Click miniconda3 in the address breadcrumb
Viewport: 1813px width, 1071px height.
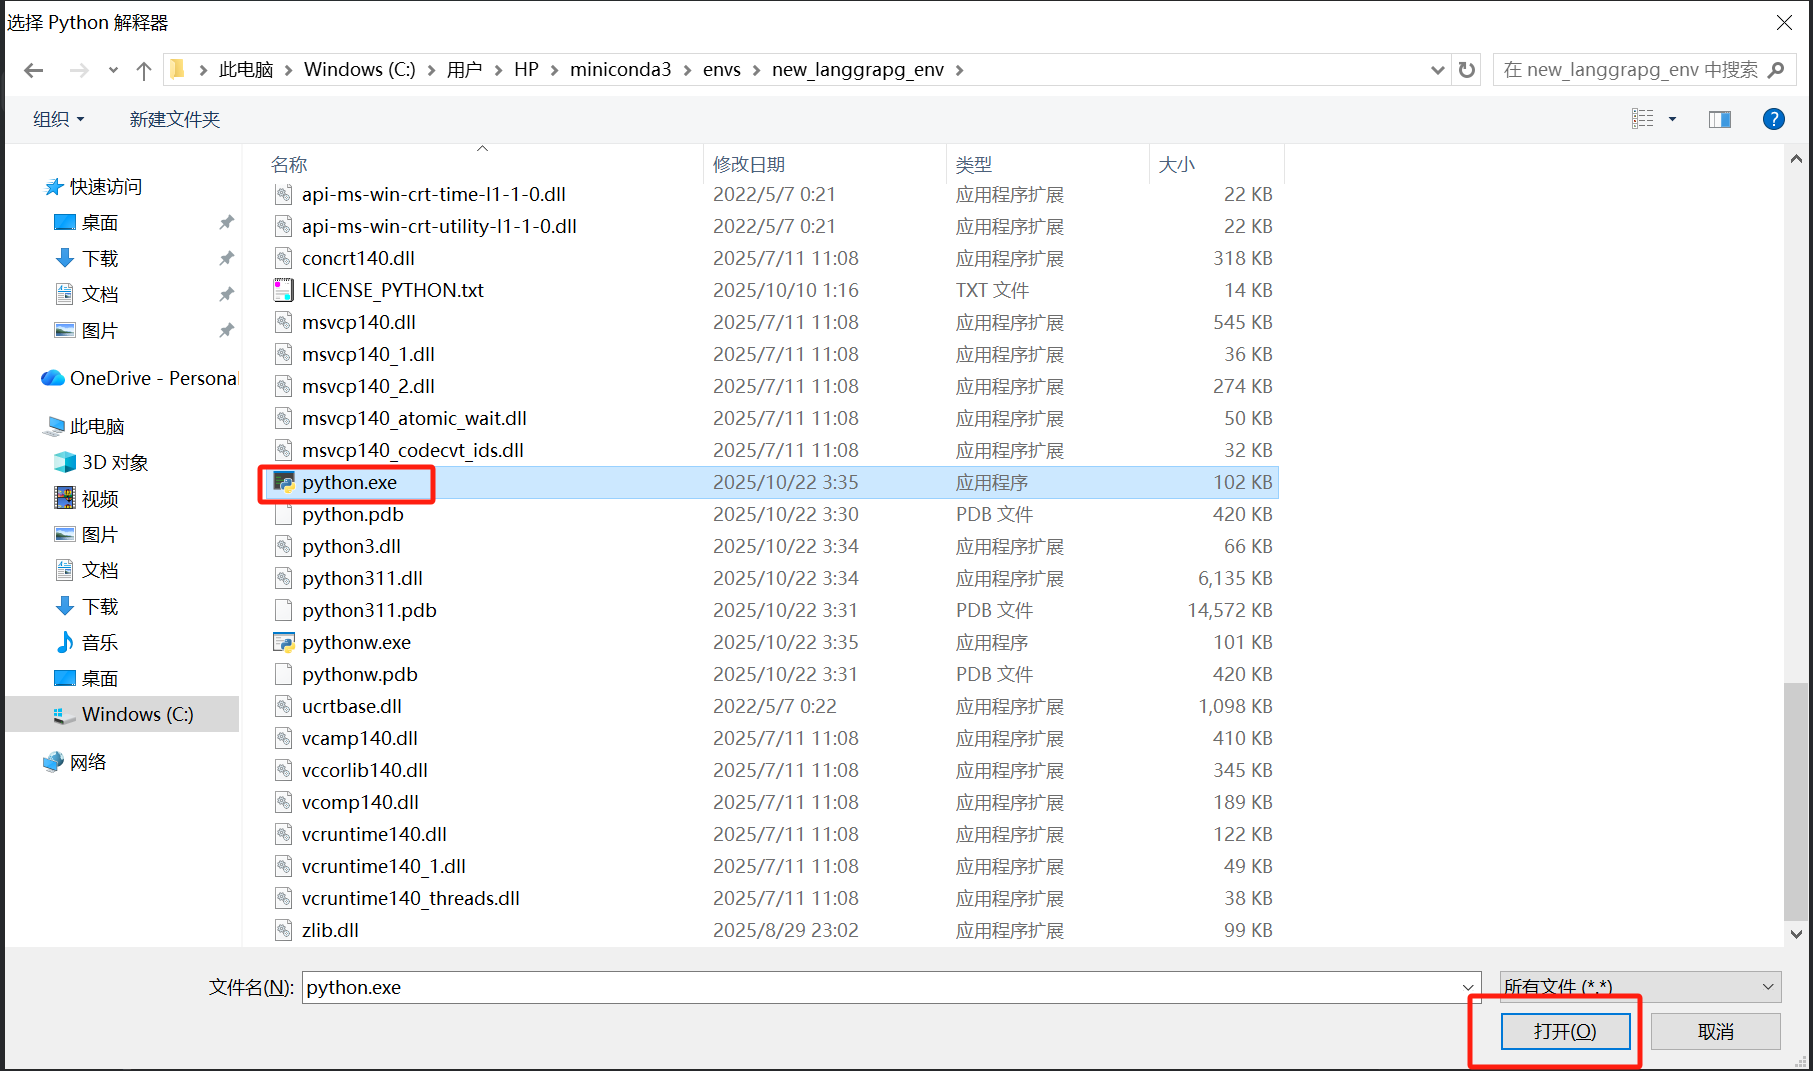coord(620,70)
